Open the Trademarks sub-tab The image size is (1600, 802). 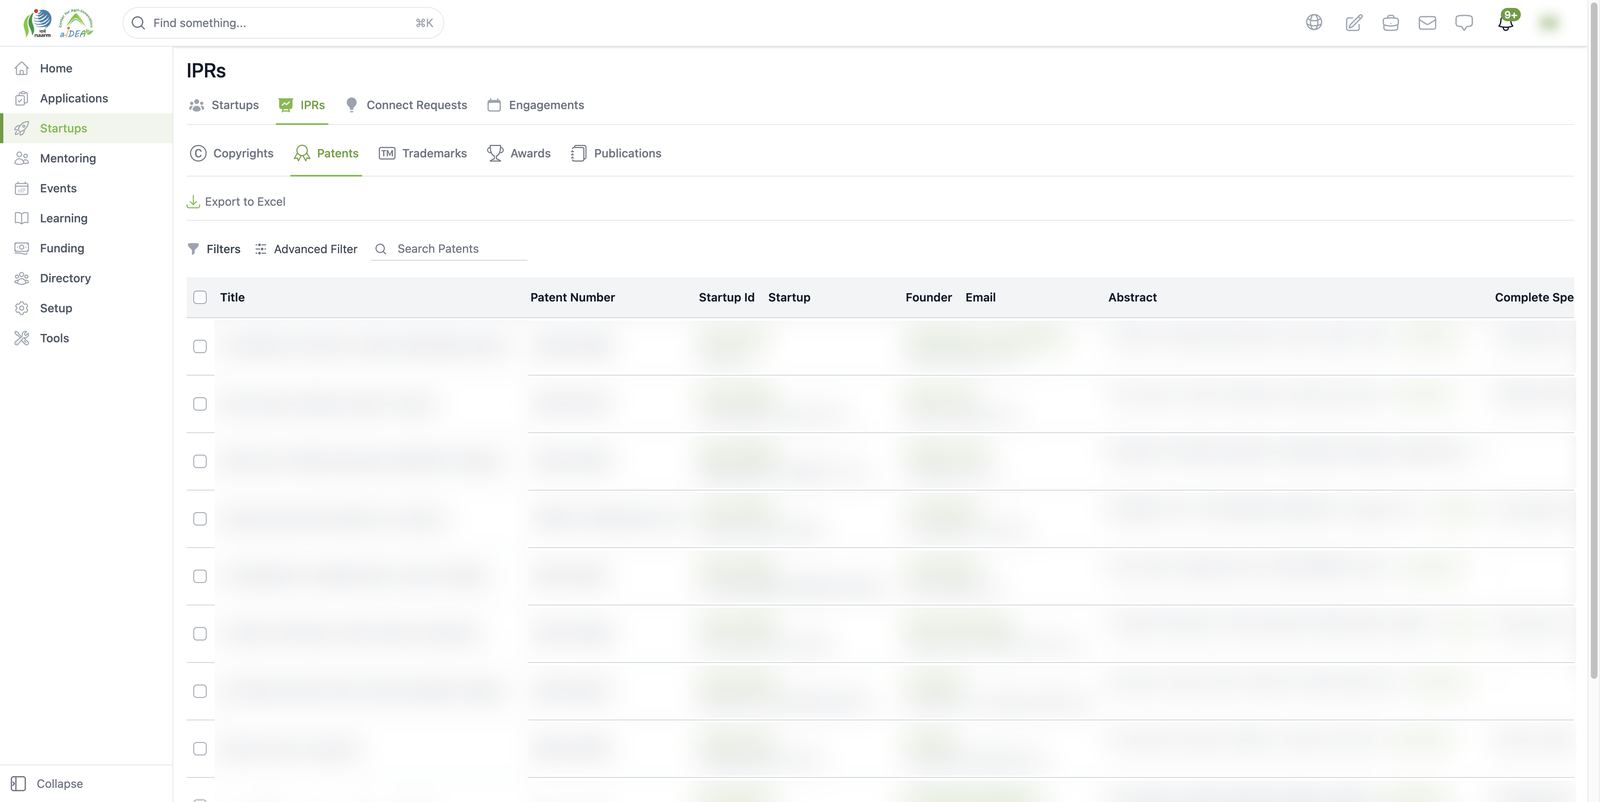423,153
